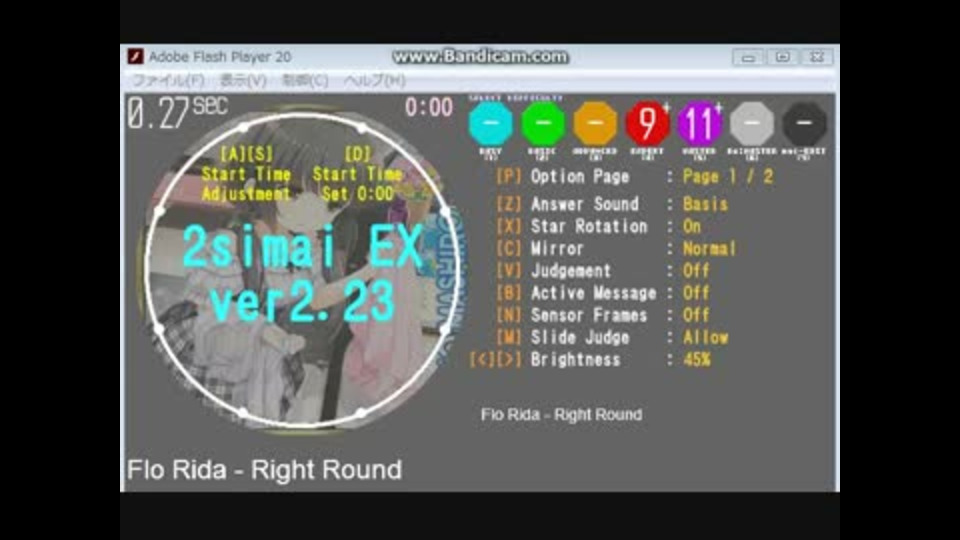Image resolution: width=960 pixels, height=540 pixels.
Task: Click the pink 0:00 timer
Action: click(429, 108)
